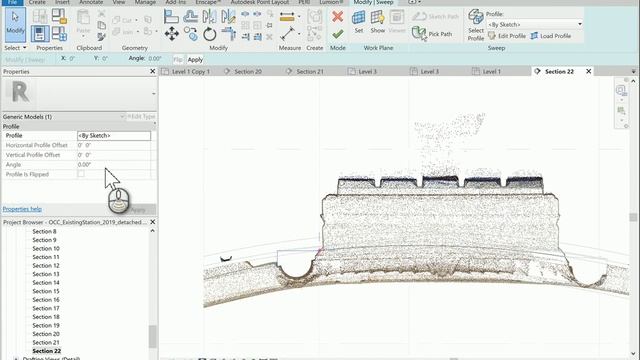The width and height of the screenshot is (640, 360).
Task: Click the Select Profile tool
Action: [476, 25]
